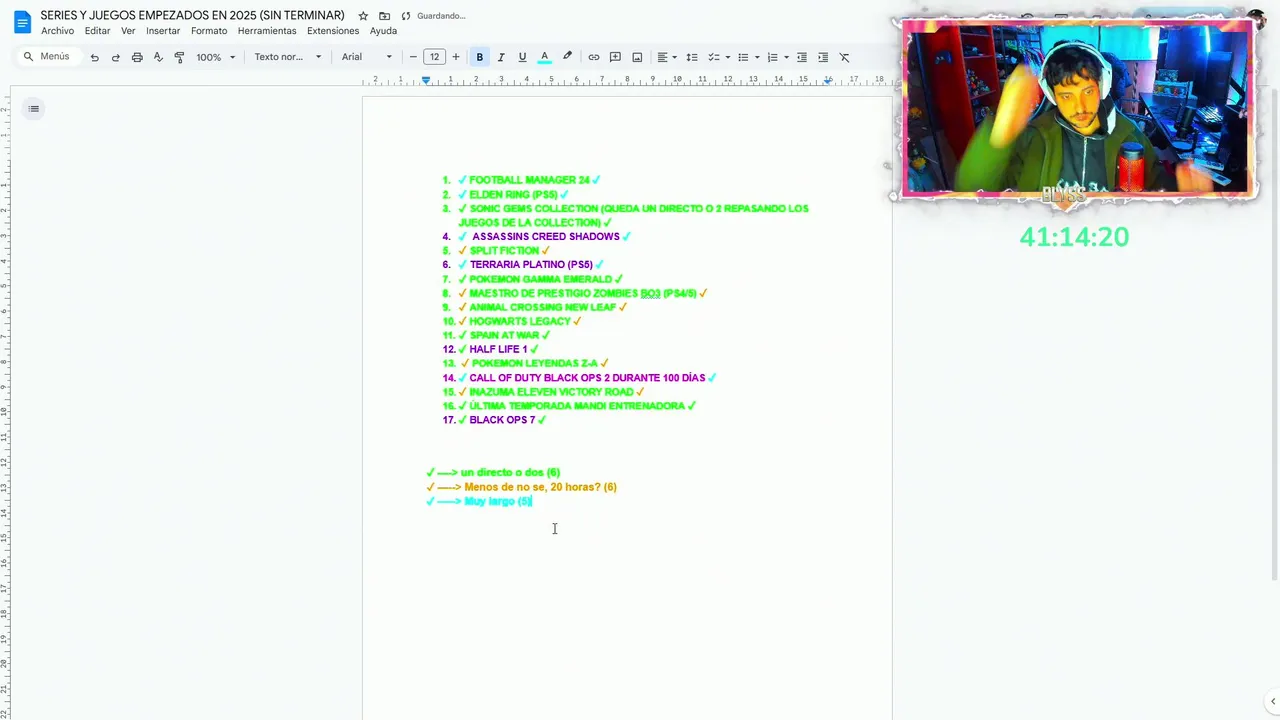Click list item BLACK OPS 7
1280x720 pixels.
coord(502,420)
